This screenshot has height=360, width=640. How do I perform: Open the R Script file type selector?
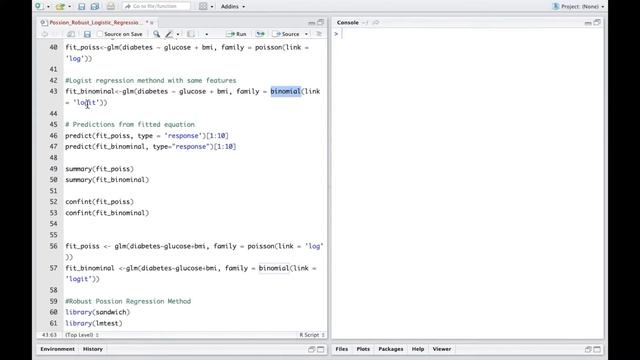[x=312, y=335]
